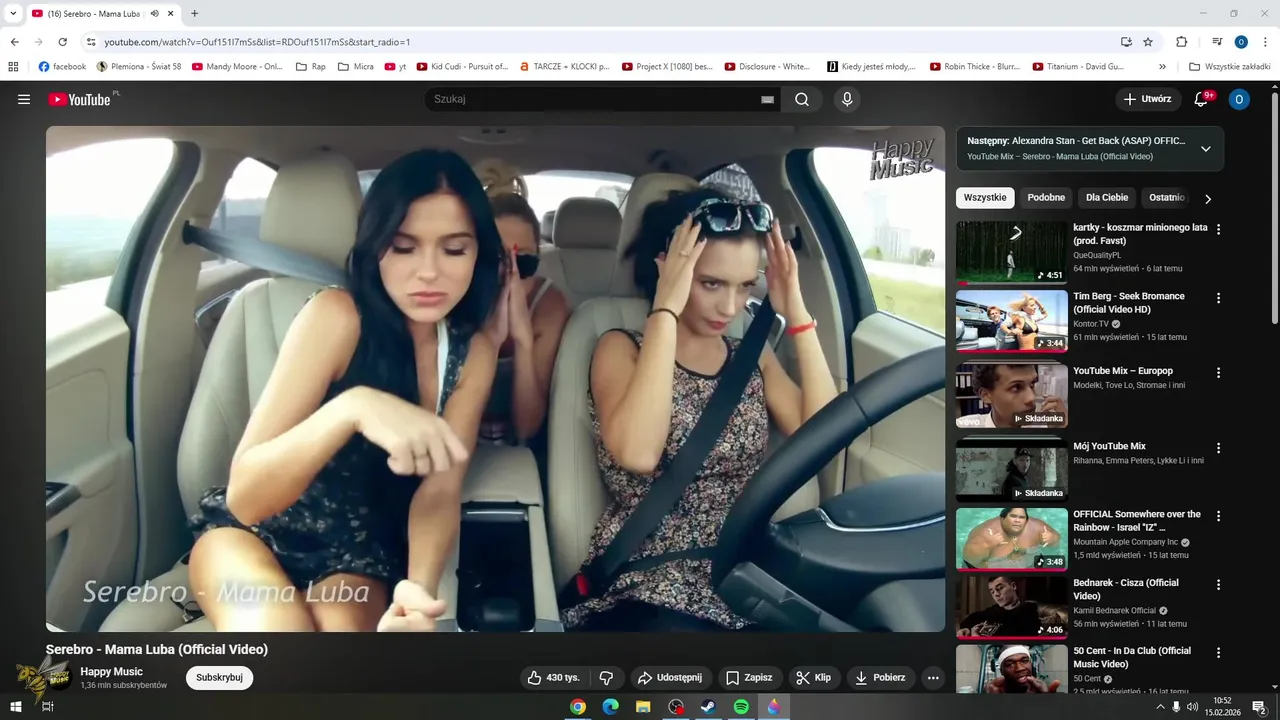Open the facebook bookmark
1280x720 pixels.
coord(62,67)
